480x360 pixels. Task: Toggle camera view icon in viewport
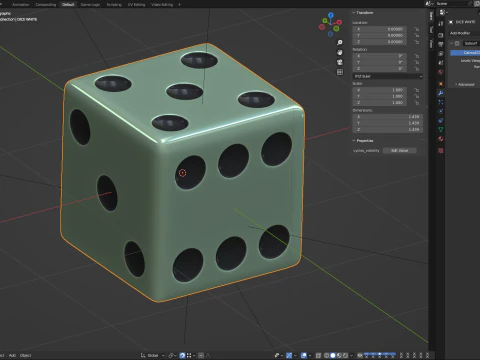[x=340, y=62]
